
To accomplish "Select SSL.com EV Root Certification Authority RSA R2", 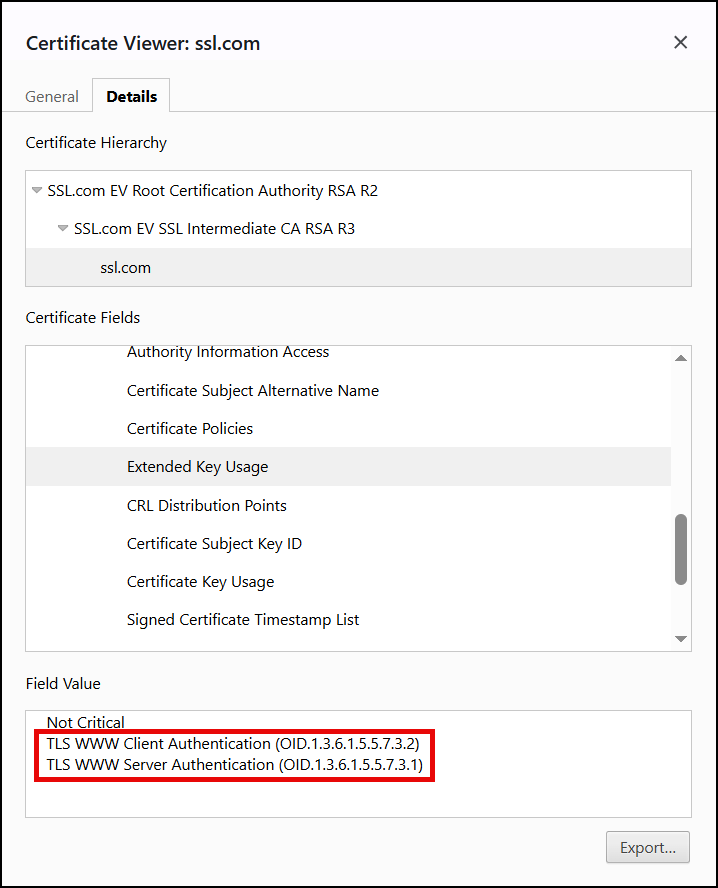I will tap(212, 190).
